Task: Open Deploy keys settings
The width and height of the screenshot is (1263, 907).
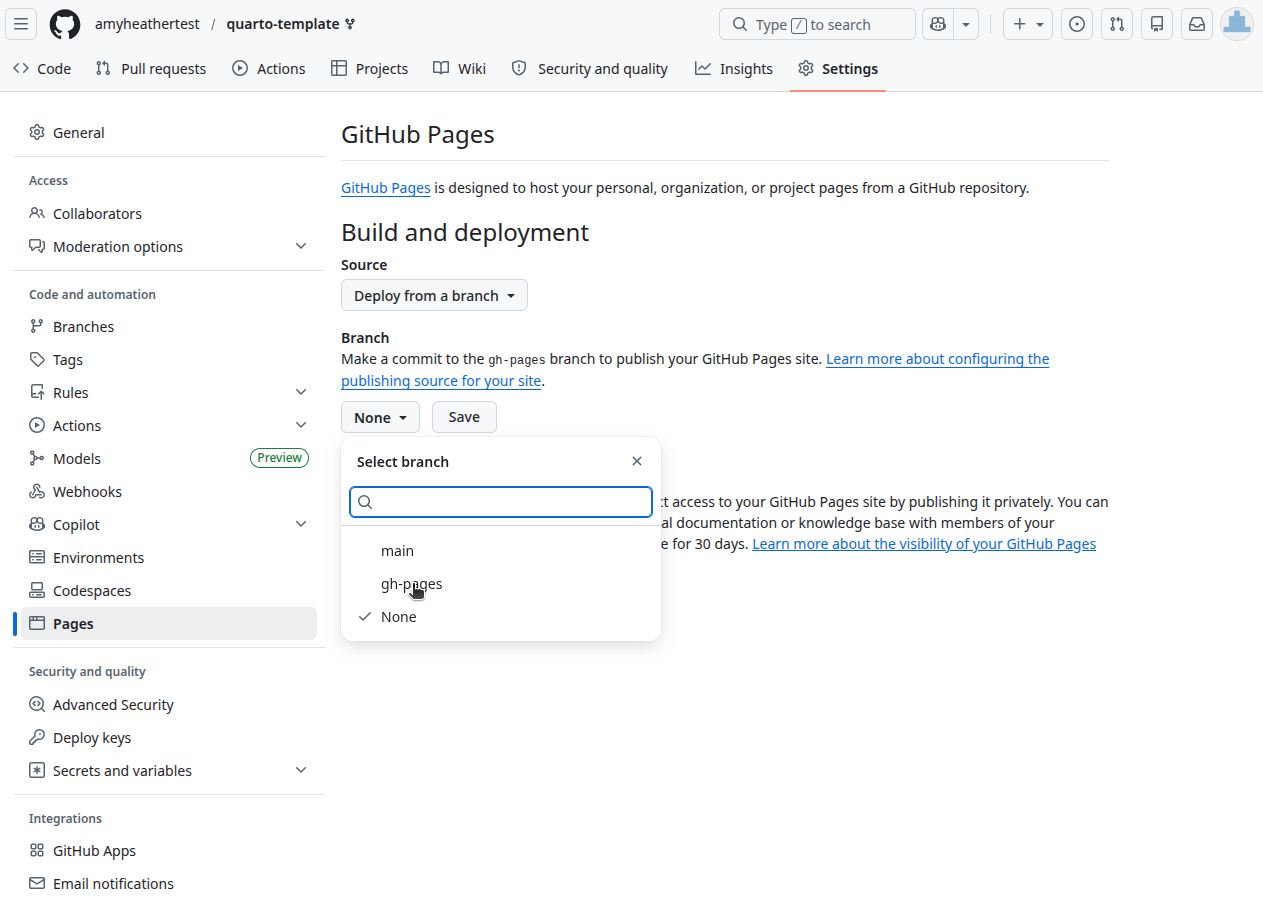Action: pyautogui.click(x=169, y=737)
